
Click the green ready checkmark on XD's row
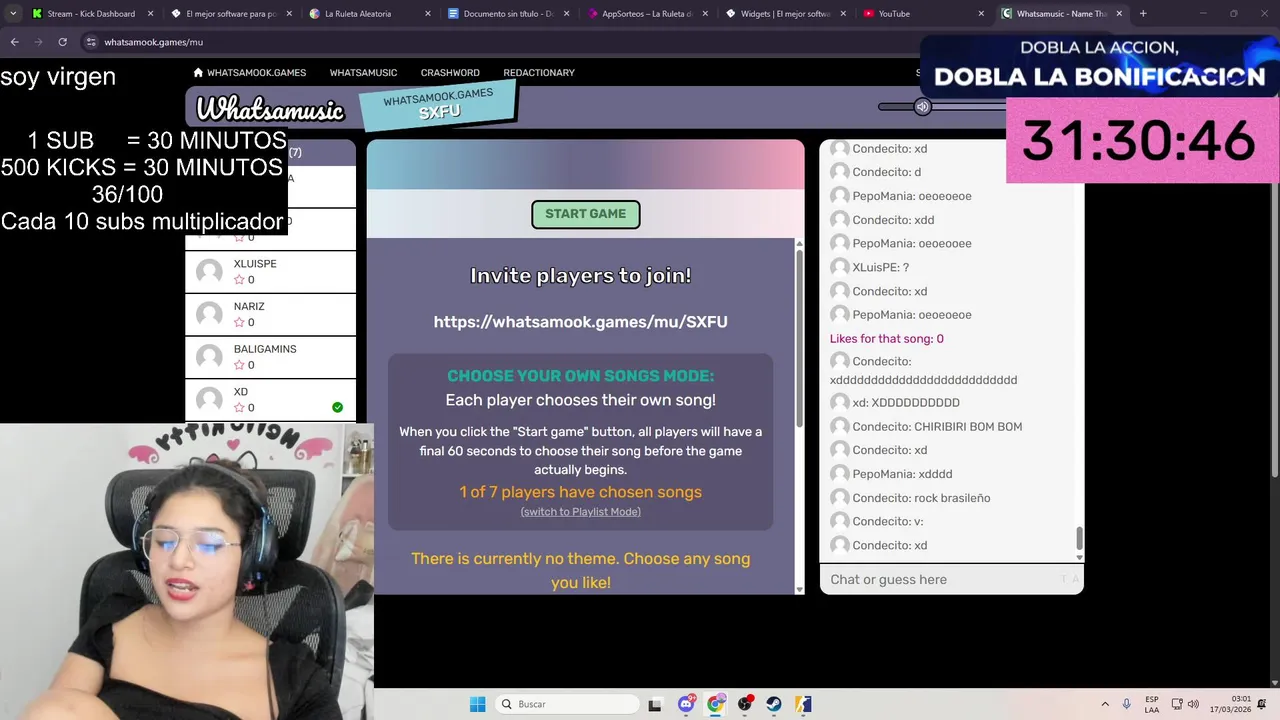tap(337, 407)
